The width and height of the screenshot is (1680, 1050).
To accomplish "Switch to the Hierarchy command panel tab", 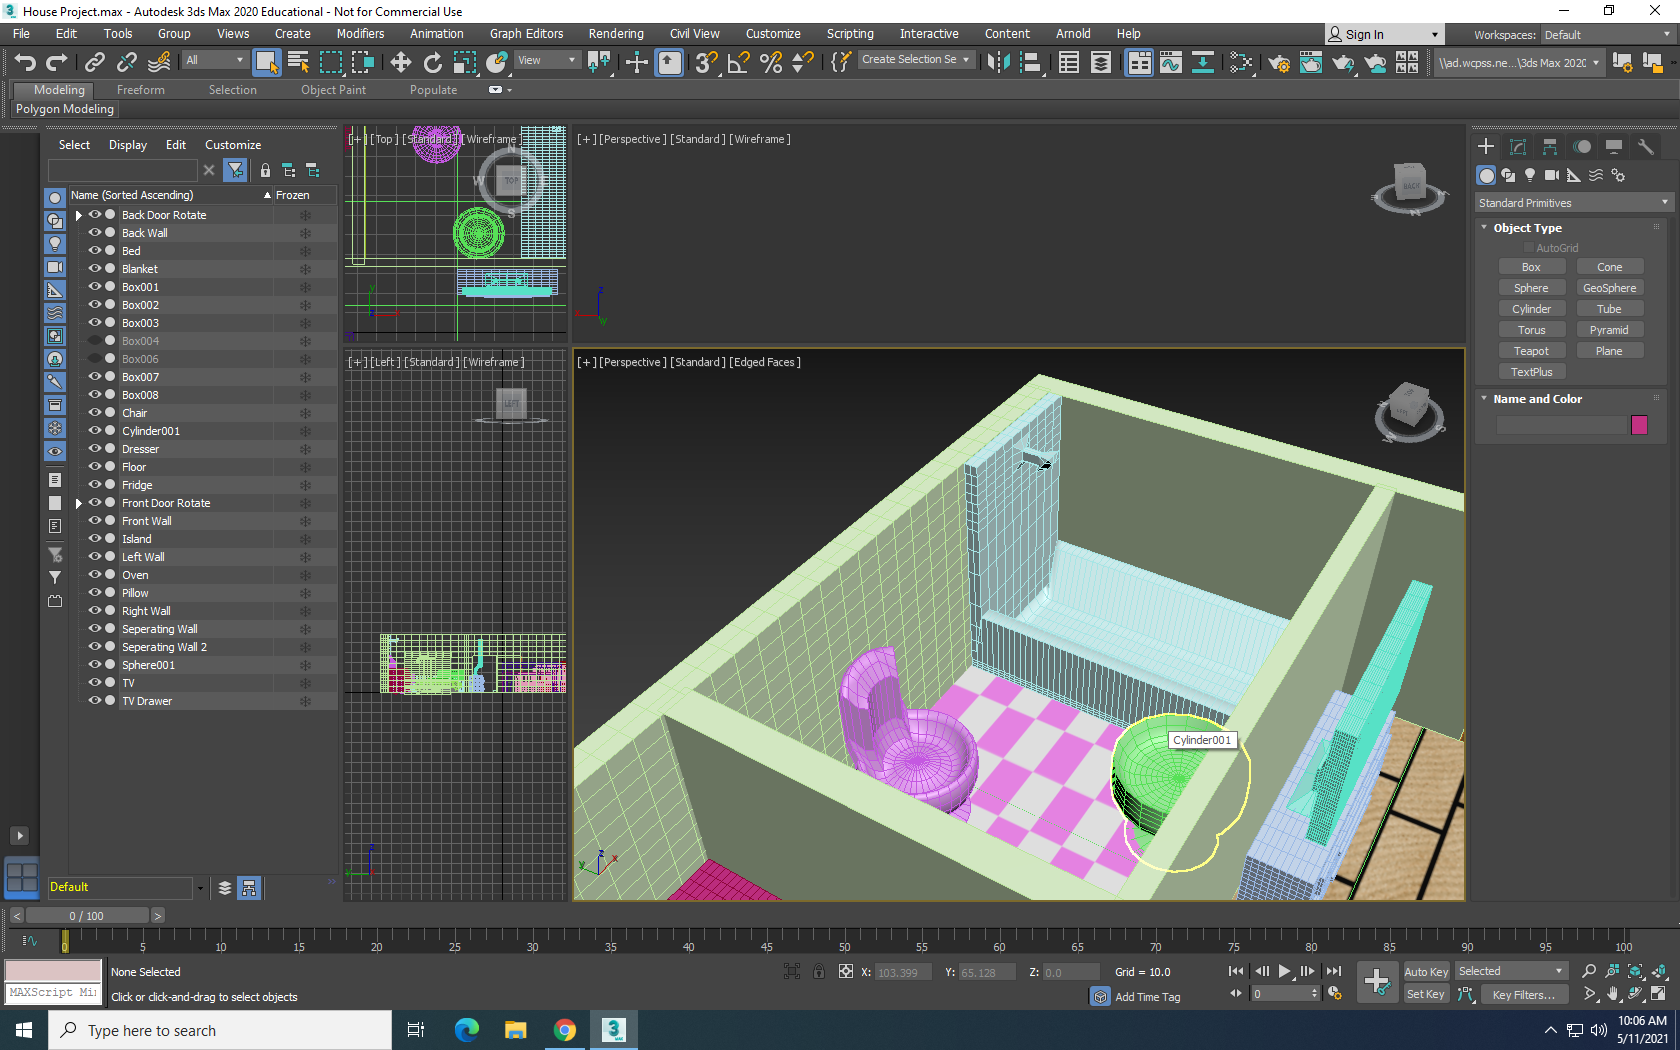I will (1550, 146).
